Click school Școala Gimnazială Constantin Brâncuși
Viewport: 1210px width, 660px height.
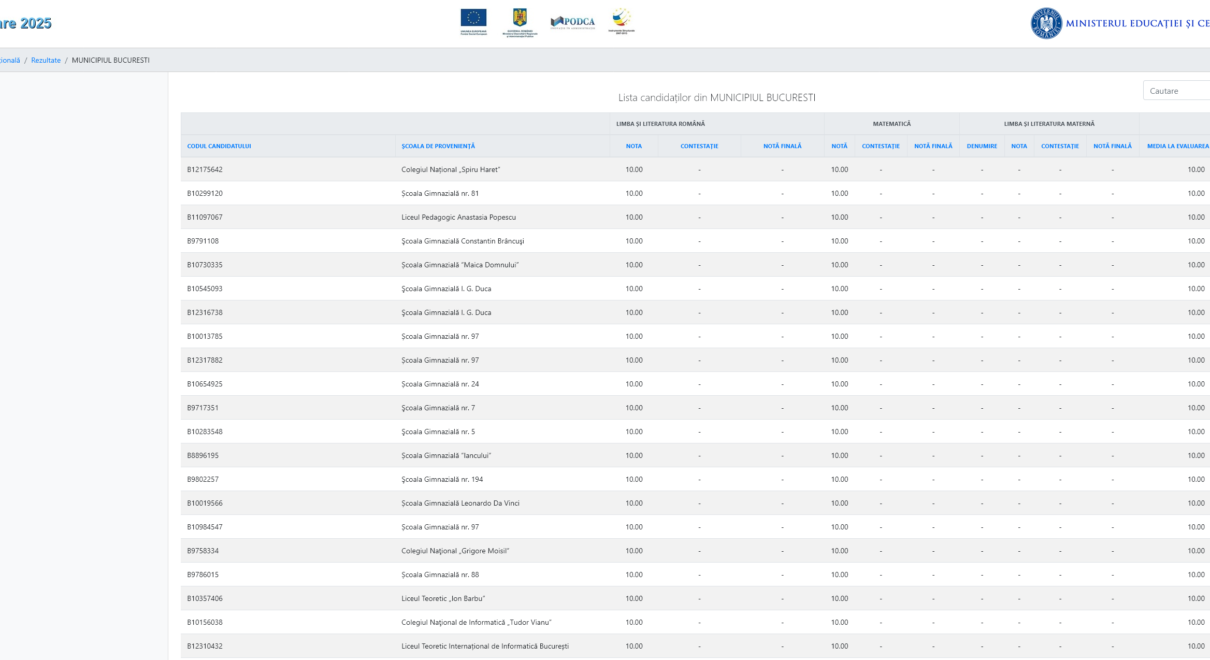click(x=463, y=241)
